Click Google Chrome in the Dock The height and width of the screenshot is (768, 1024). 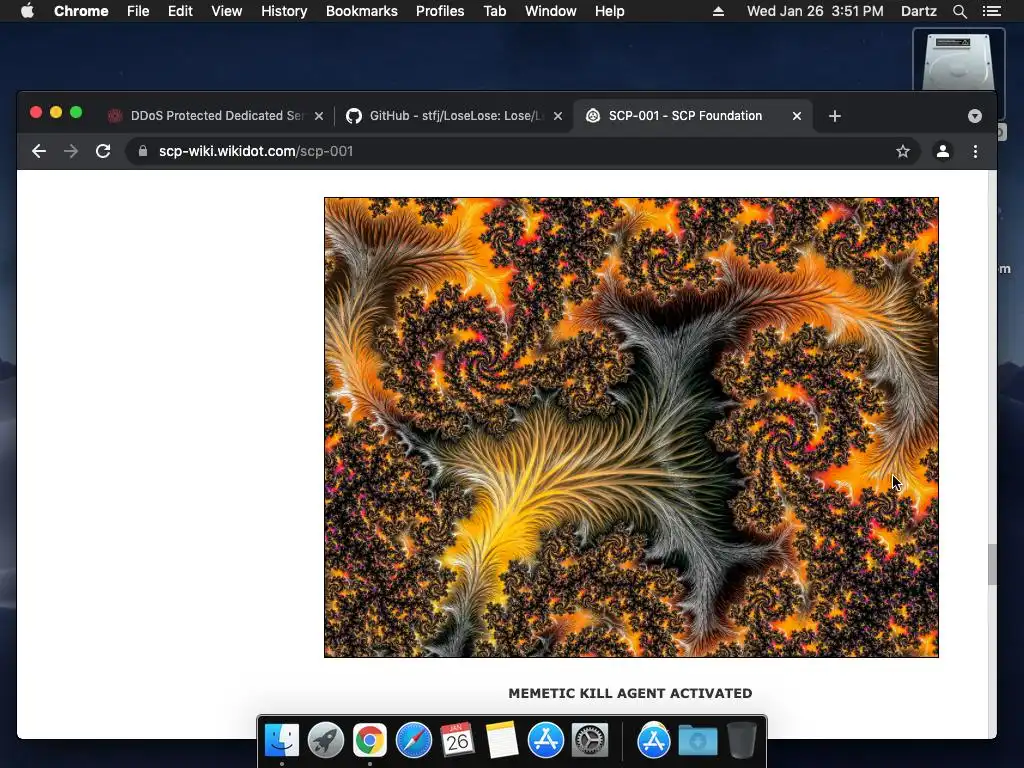coord(370,741)
